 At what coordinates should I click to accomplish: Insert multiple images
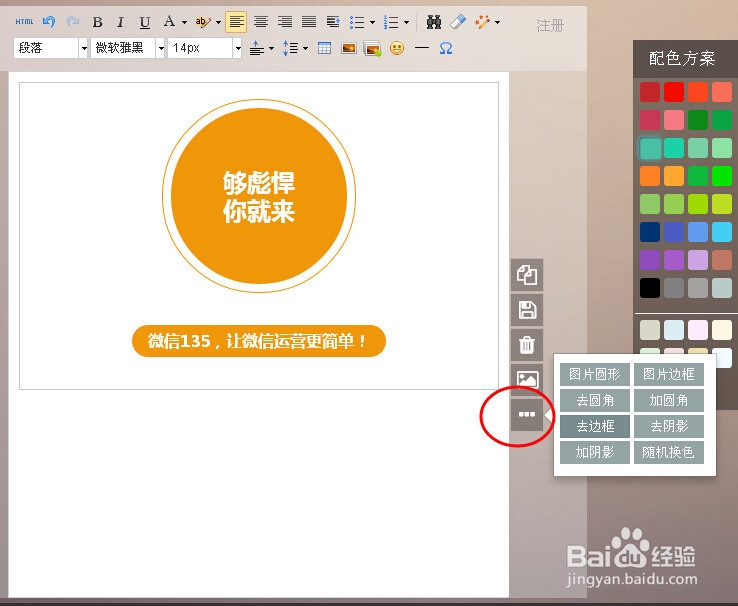[x=372, y=48]
